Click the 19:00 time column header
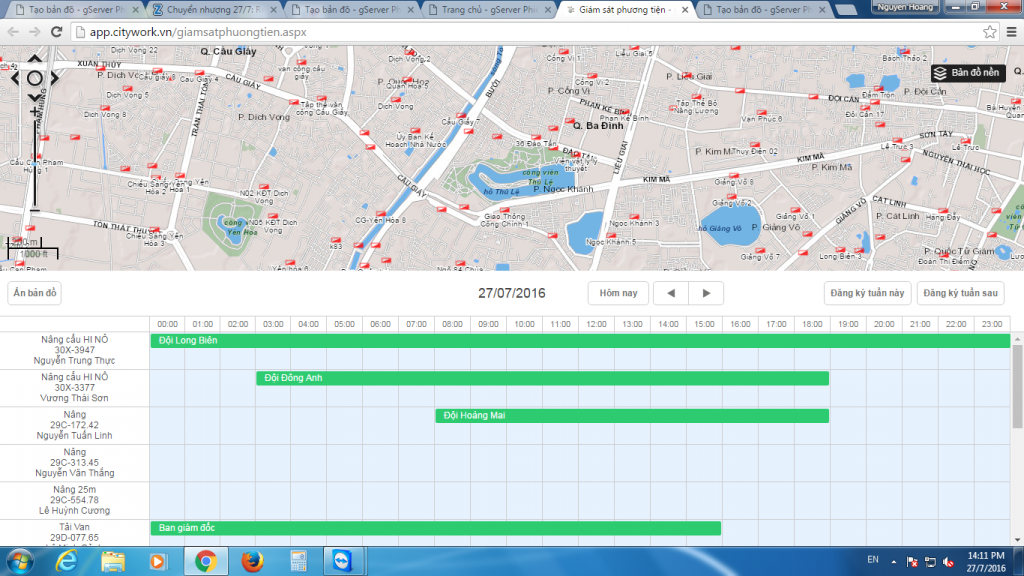1024x576 pixels. pyautogui.click(x=848, y=324)
